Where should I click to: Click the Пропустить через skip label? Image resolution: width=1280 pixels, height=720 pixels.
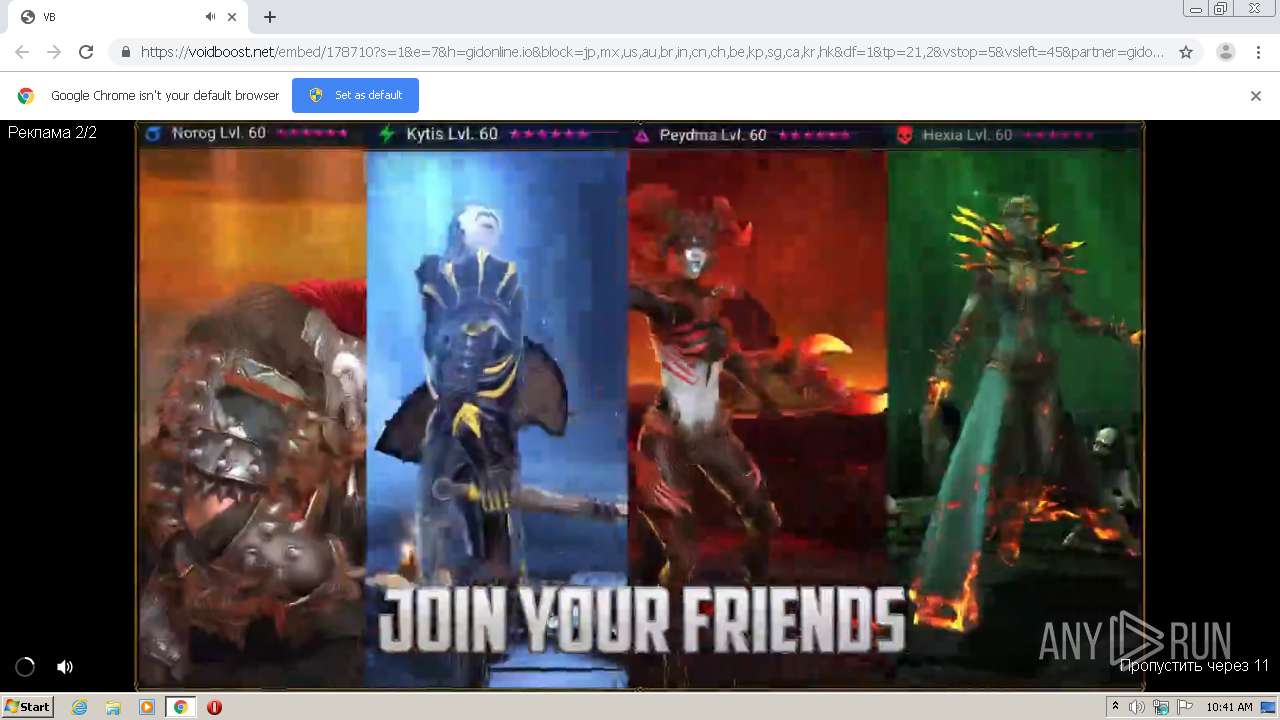pyautogui.click(x=1194, y=666)
